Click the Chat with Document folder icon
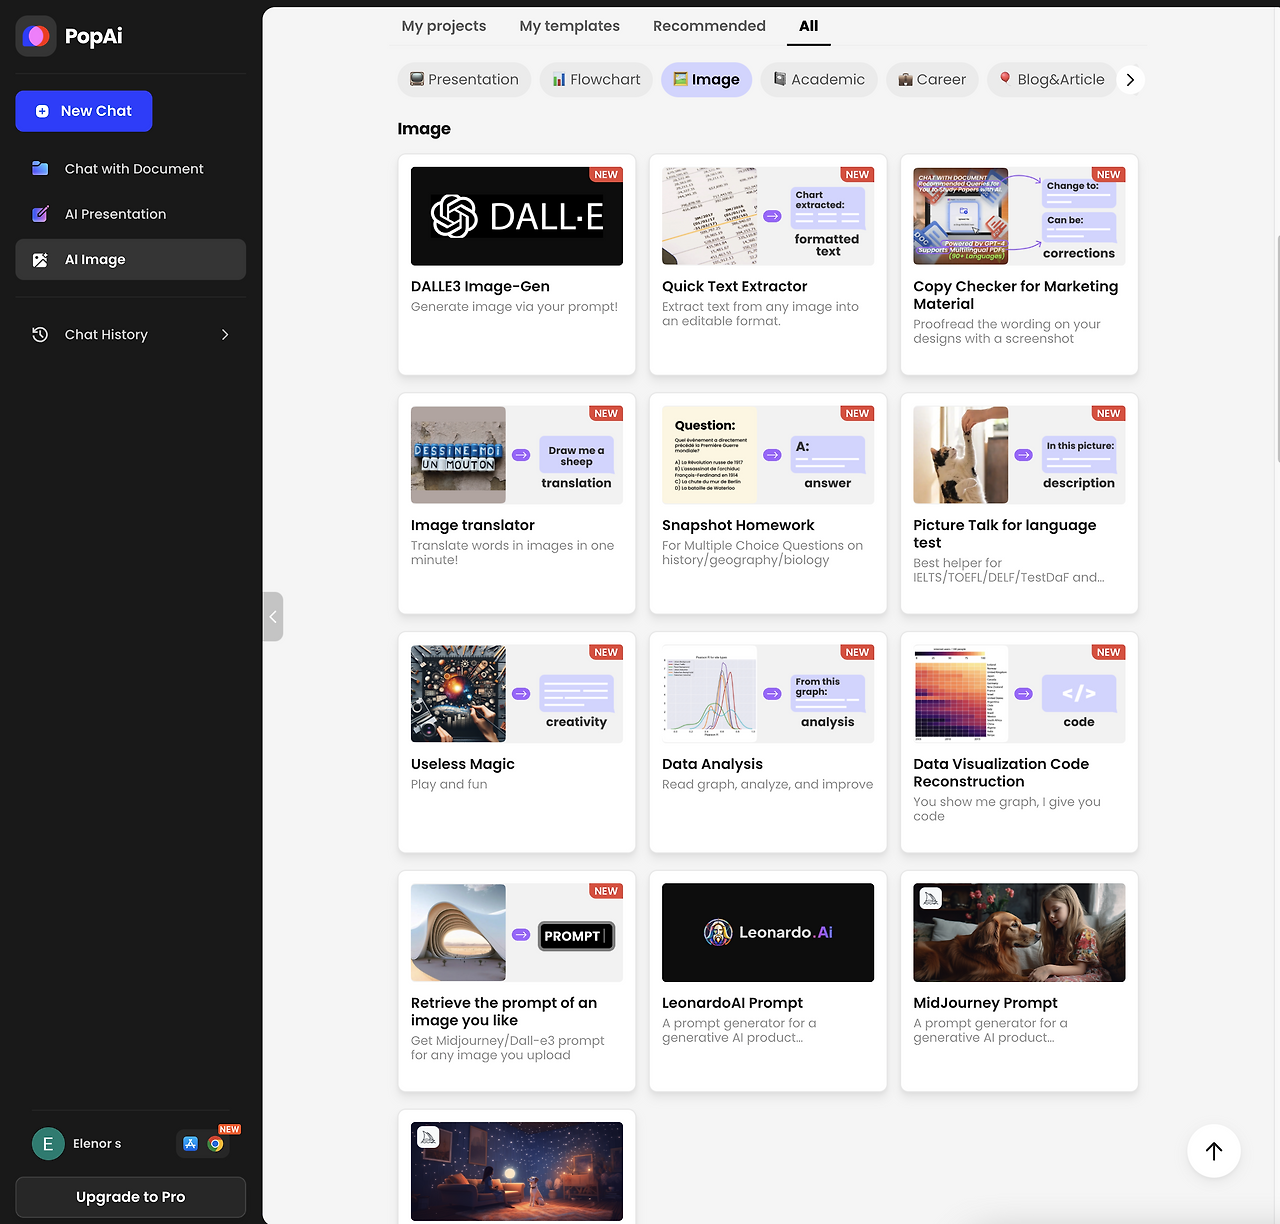This screenshot has width=1280, height=1224. coord(40,169)
